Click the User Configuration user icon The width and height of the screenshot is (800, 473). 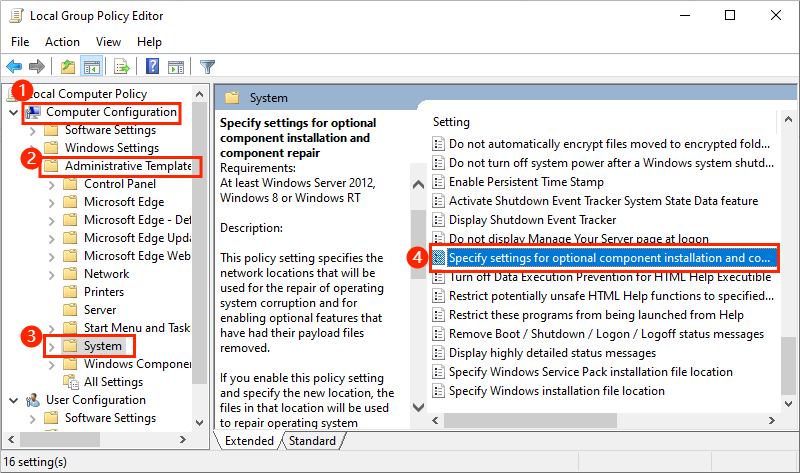[33, 400]
